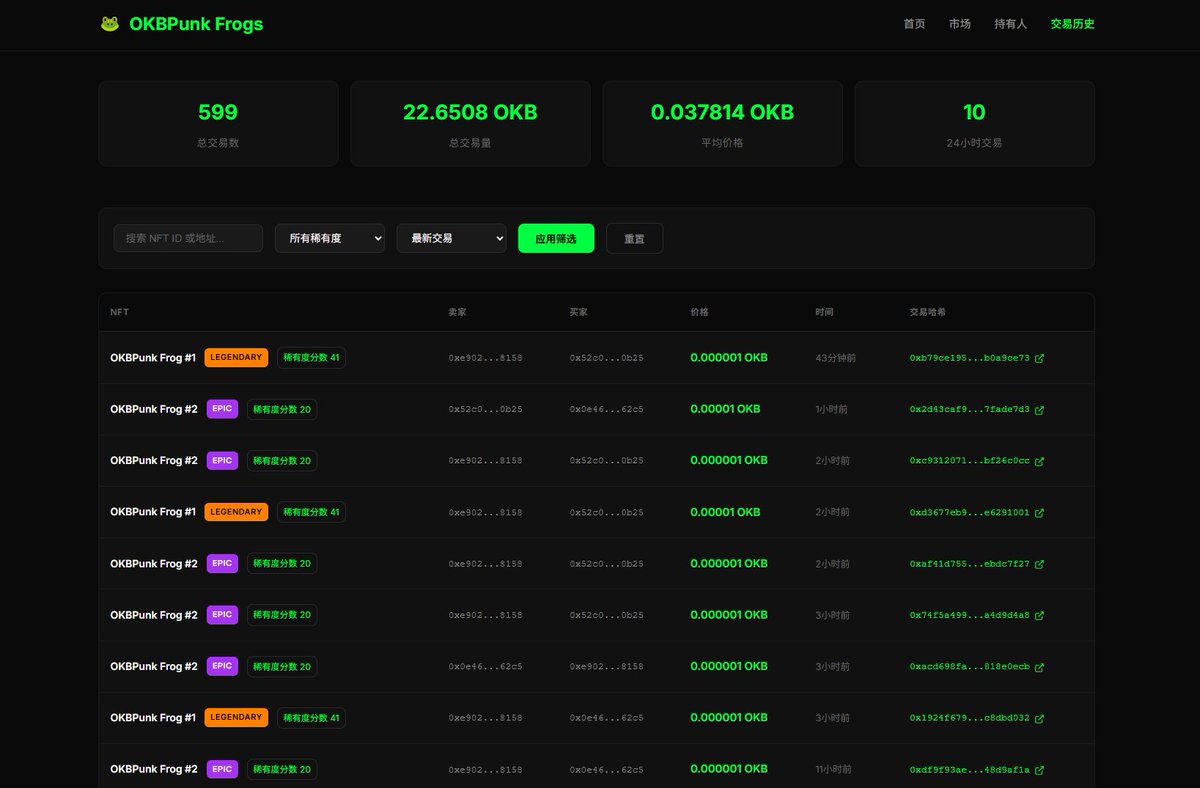Open the 持有人 nav tab

point(1010,24)
